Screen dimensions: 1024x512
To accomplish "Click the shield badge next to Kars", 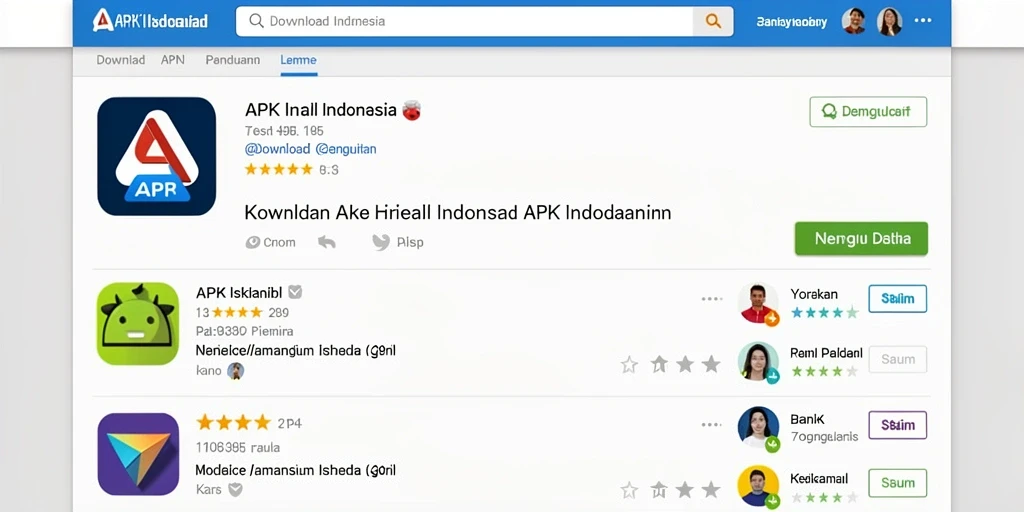I will point(235,489).
